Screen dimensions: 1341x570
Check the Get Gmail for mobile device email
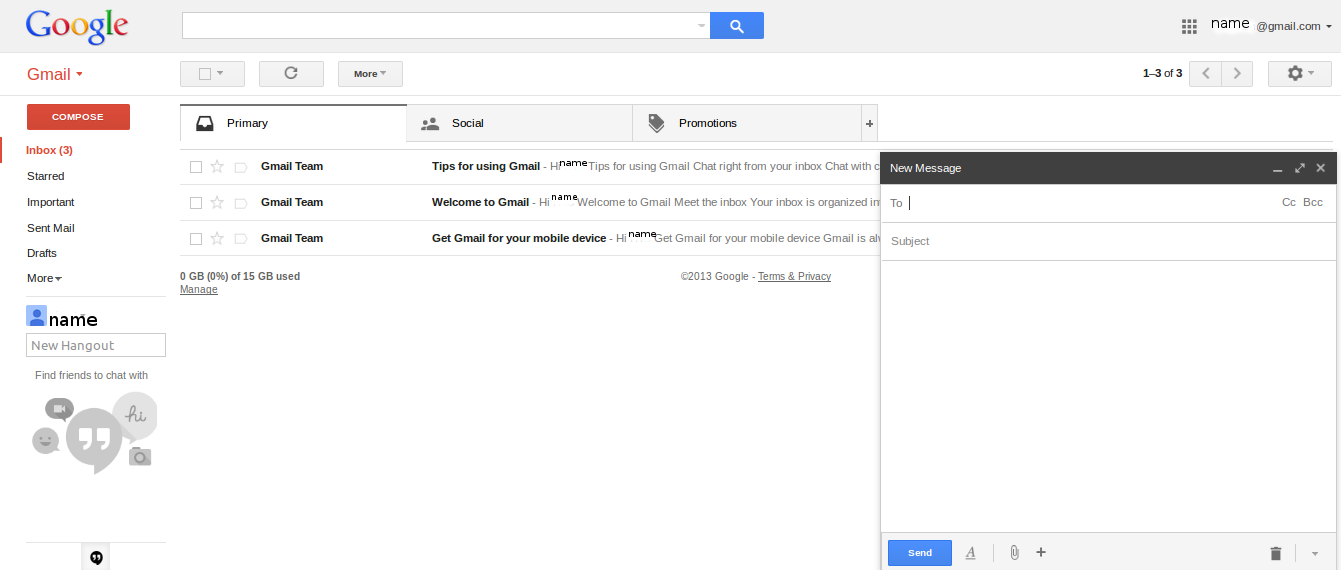pos(196,239)
